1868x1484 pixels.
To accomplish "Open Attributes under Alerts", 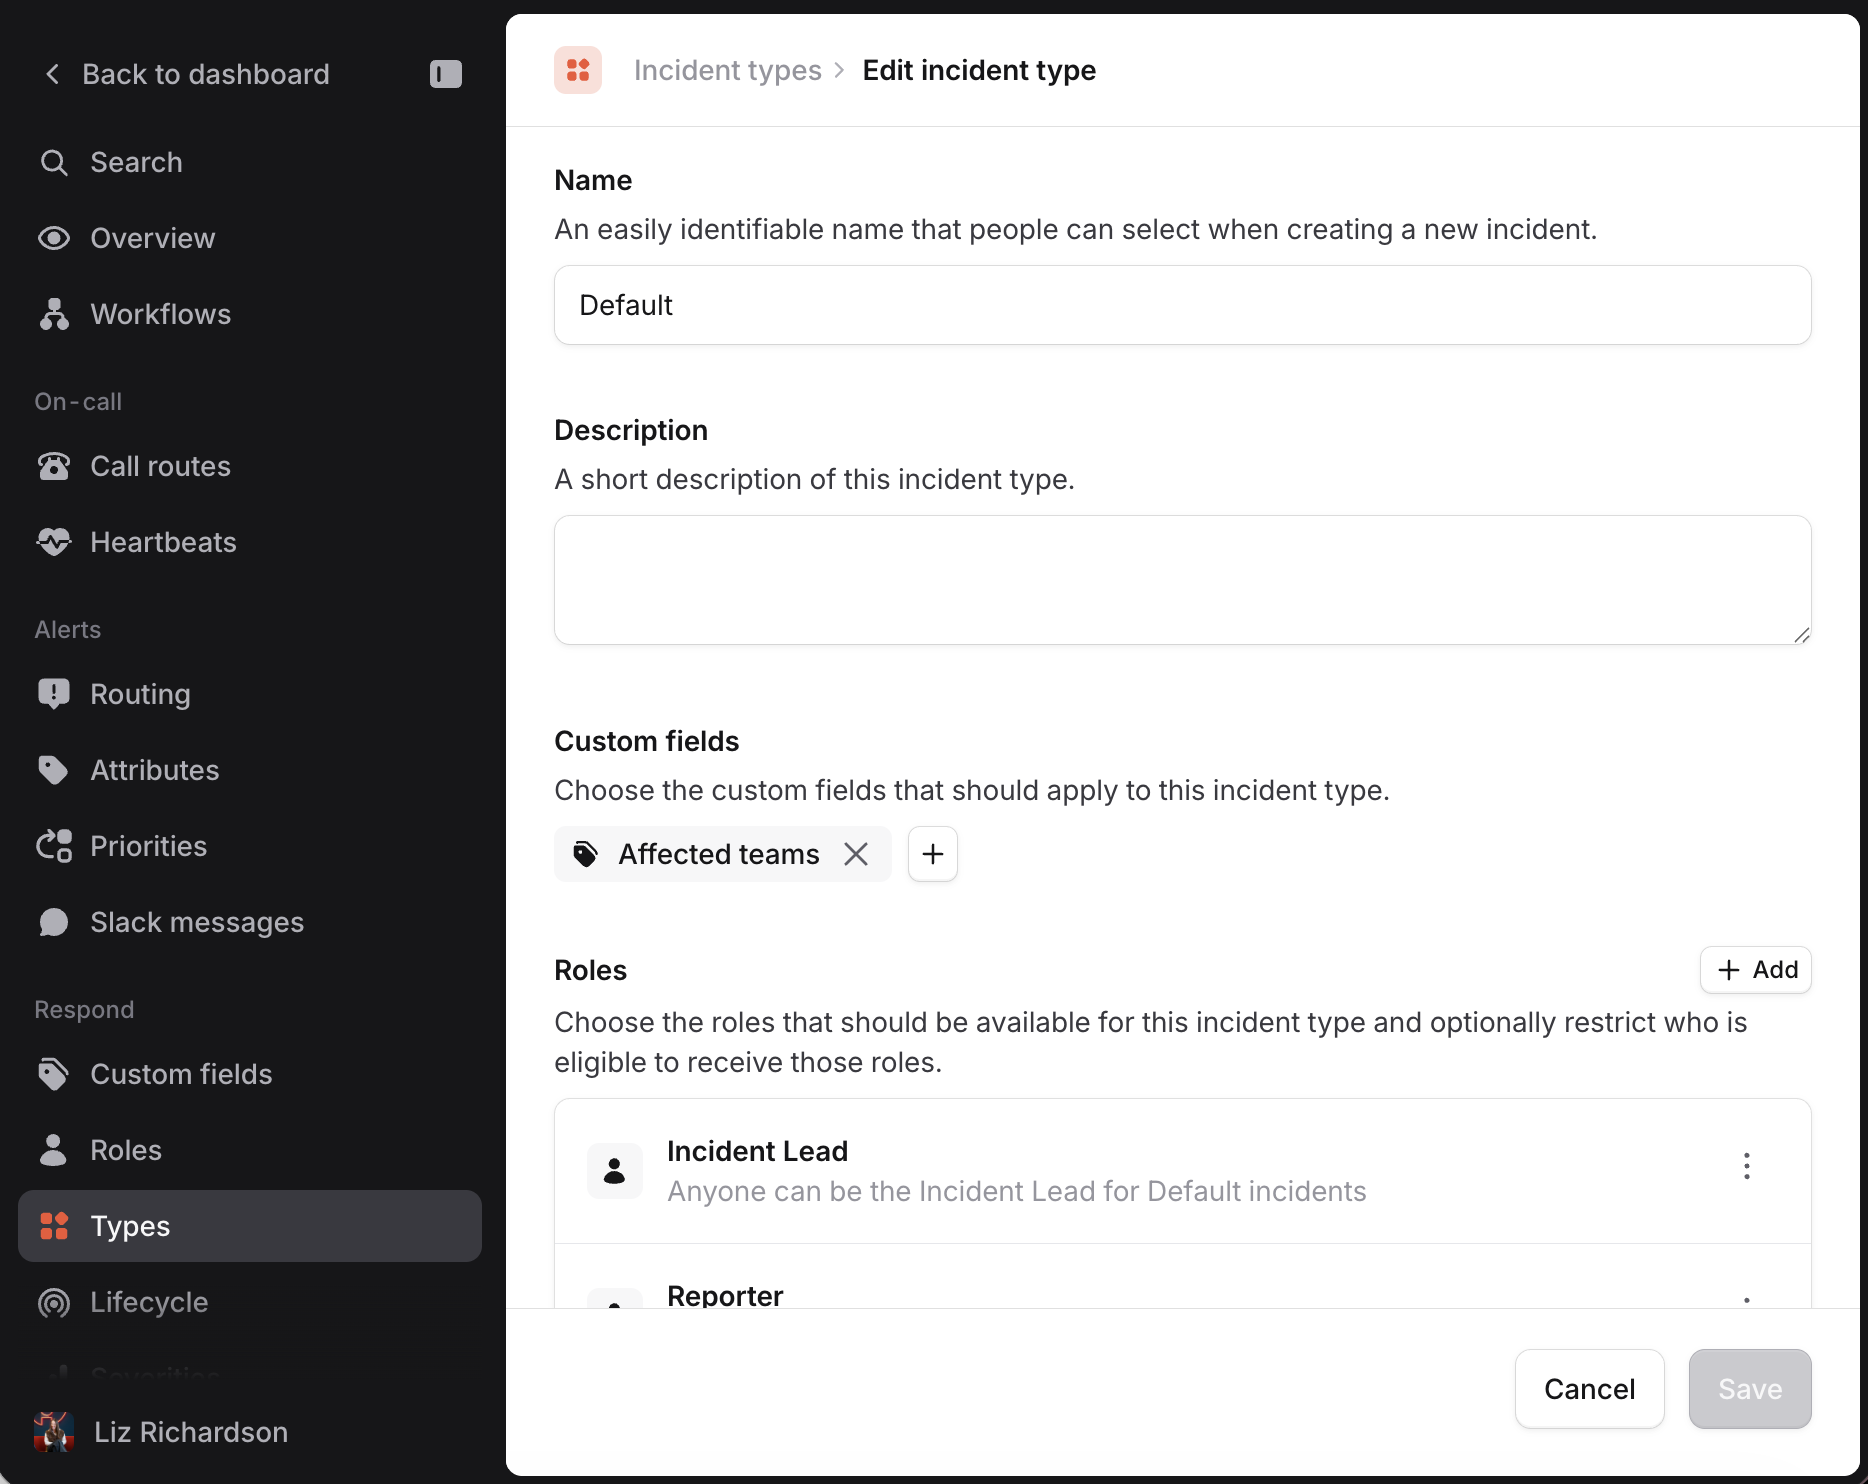I will [250, 770].
